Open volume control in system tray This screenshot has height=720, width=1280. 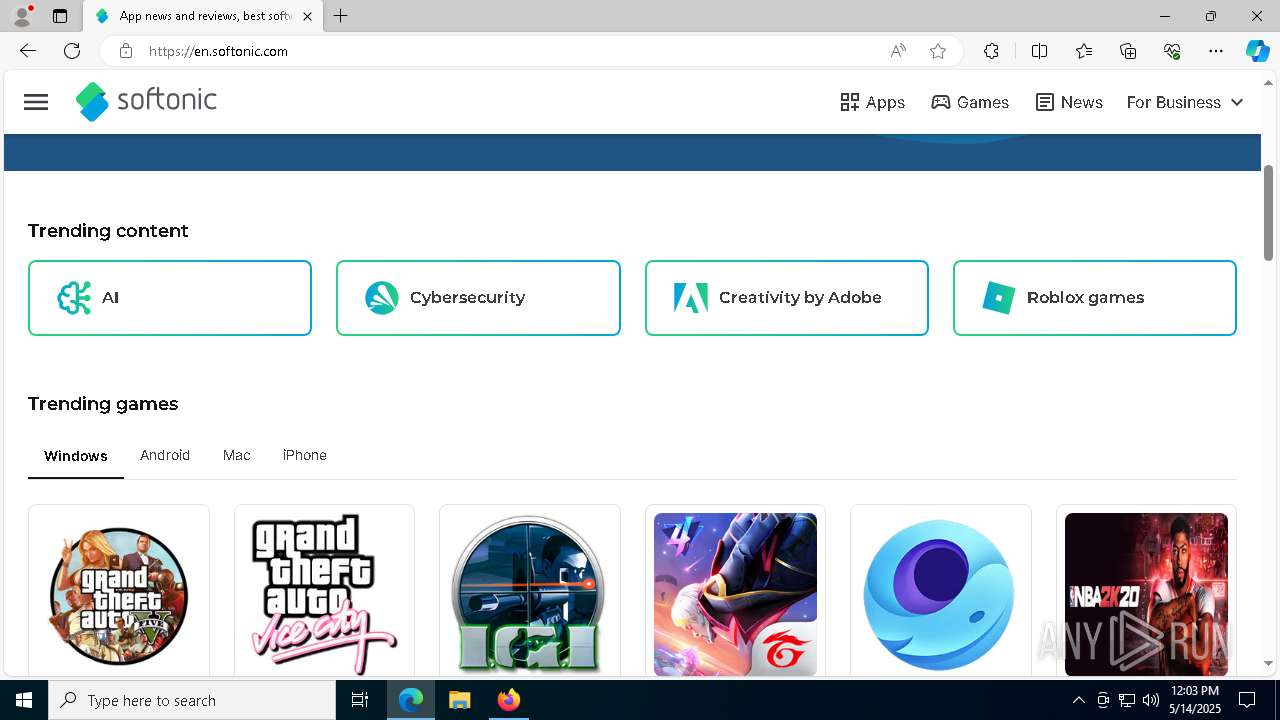point(1151,700)
